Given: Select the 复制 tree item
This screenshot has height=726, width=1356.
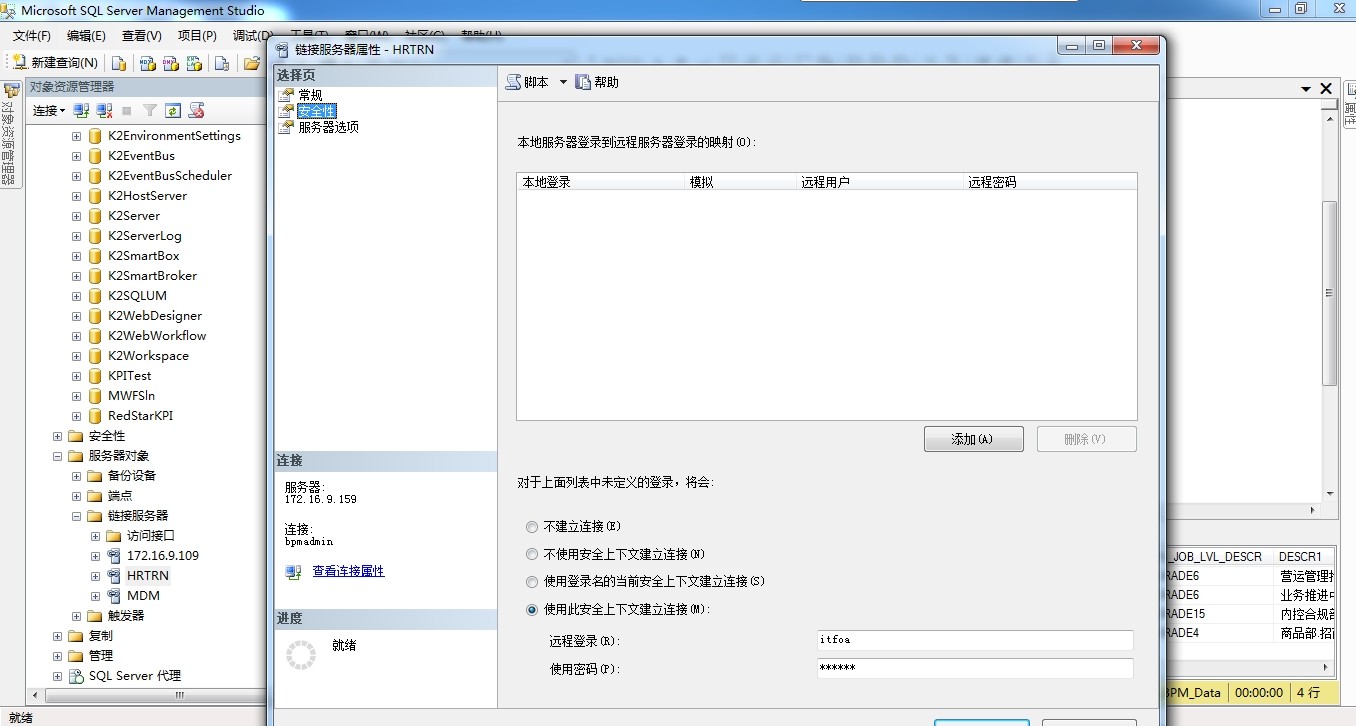Looking at the screenshot, I should (100, 635).
